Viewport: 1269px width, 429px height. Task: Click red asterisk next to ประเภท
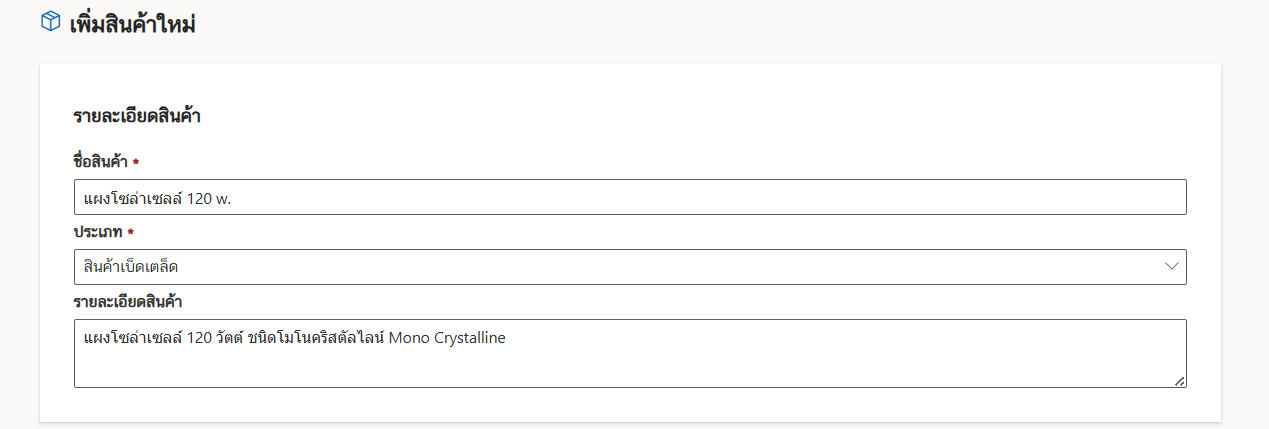click(x=130, y=232)
